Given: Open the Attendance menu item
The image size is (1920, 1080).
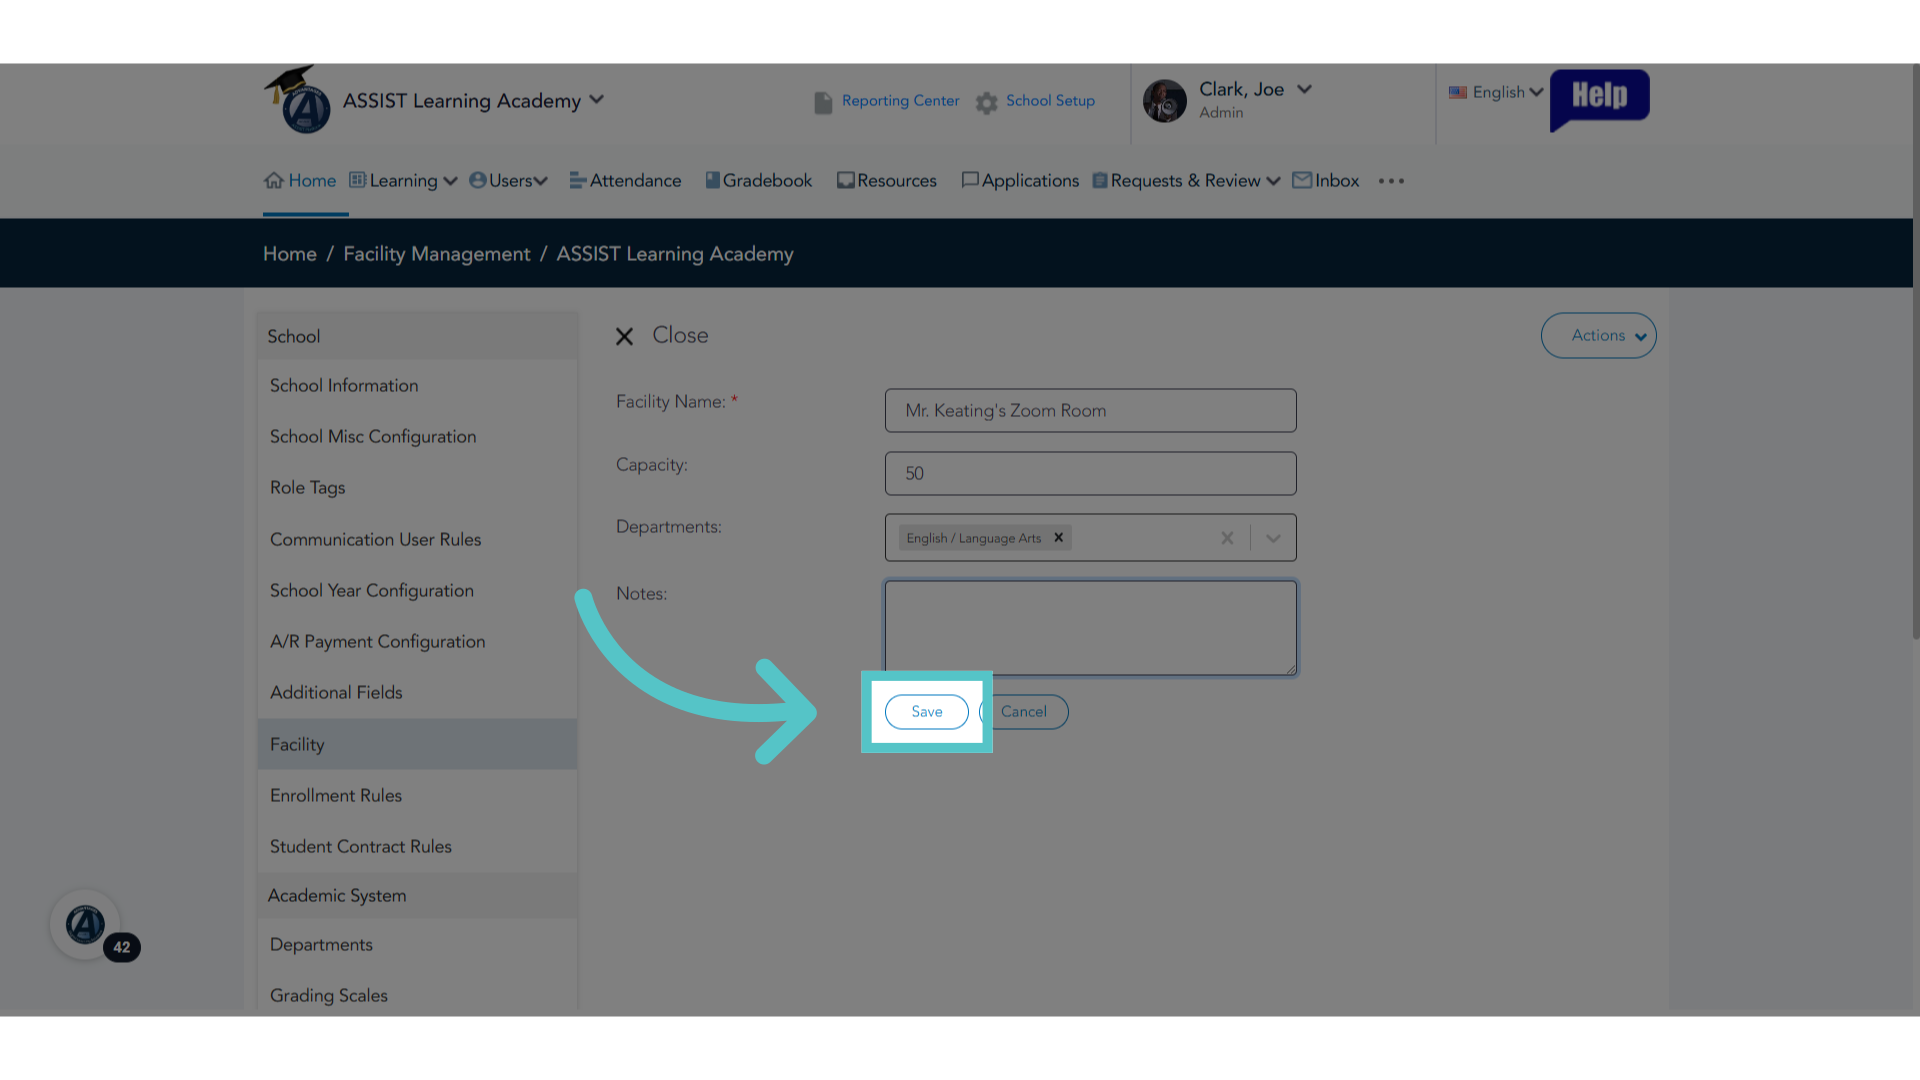Looking at the screenshot, I should pyautogui.click(x=626, y=181).
